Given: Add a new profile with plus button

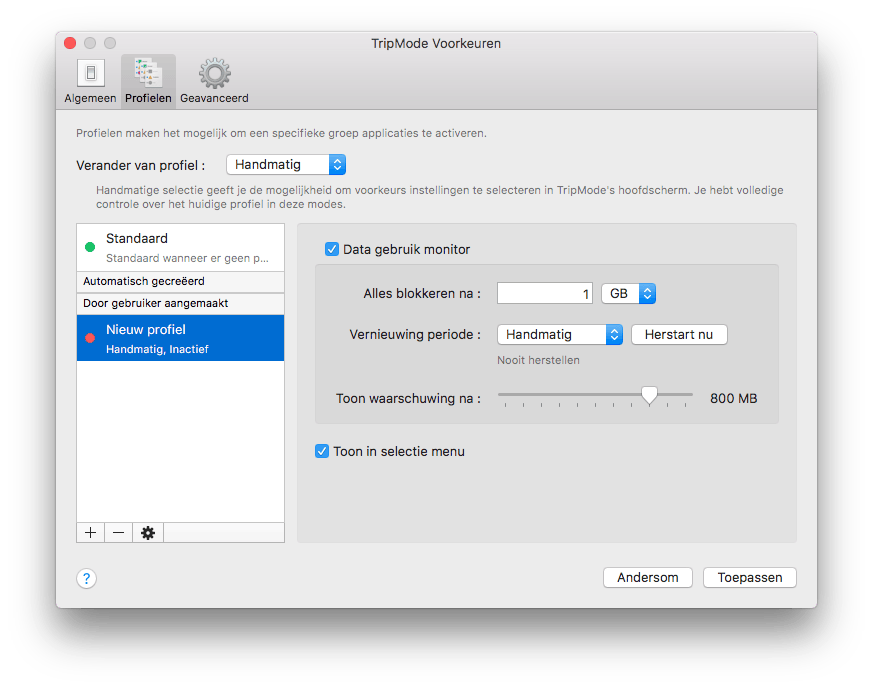Looking at the screenshot, I should click(x=90, y=533).
